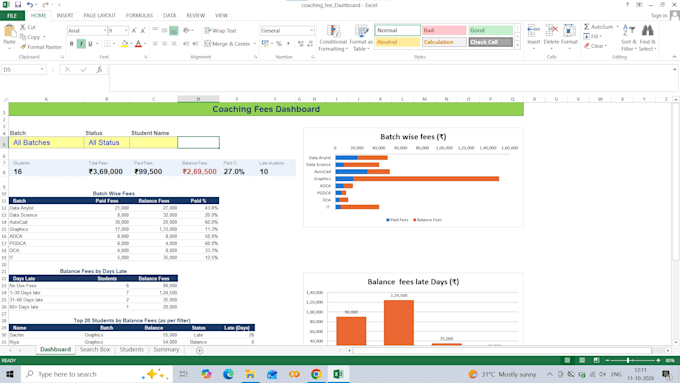Apply percent style icon
This screenshot has width=680, height=383.
tap(279, 44)
